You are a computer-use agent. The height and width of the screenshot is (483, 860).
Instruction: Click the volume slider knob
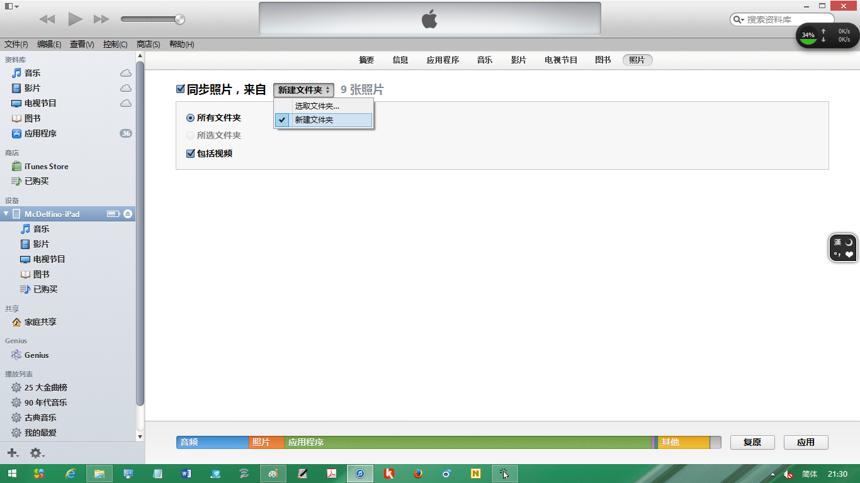179,19
